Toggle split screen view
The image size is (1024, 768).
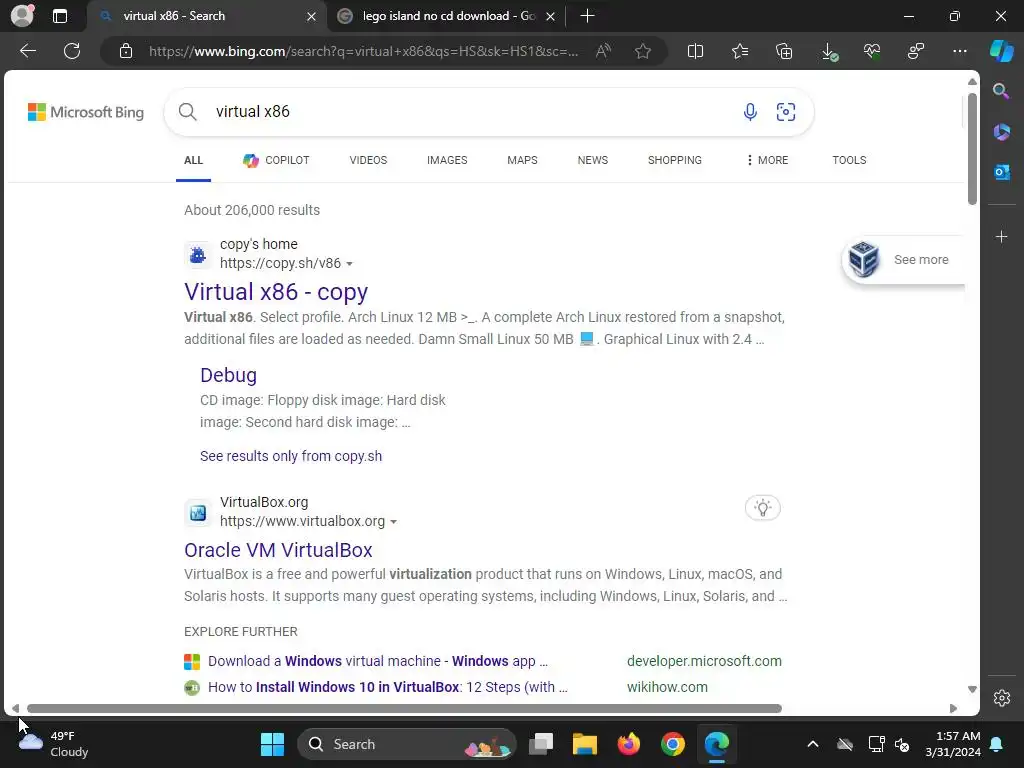pos(696,51)
